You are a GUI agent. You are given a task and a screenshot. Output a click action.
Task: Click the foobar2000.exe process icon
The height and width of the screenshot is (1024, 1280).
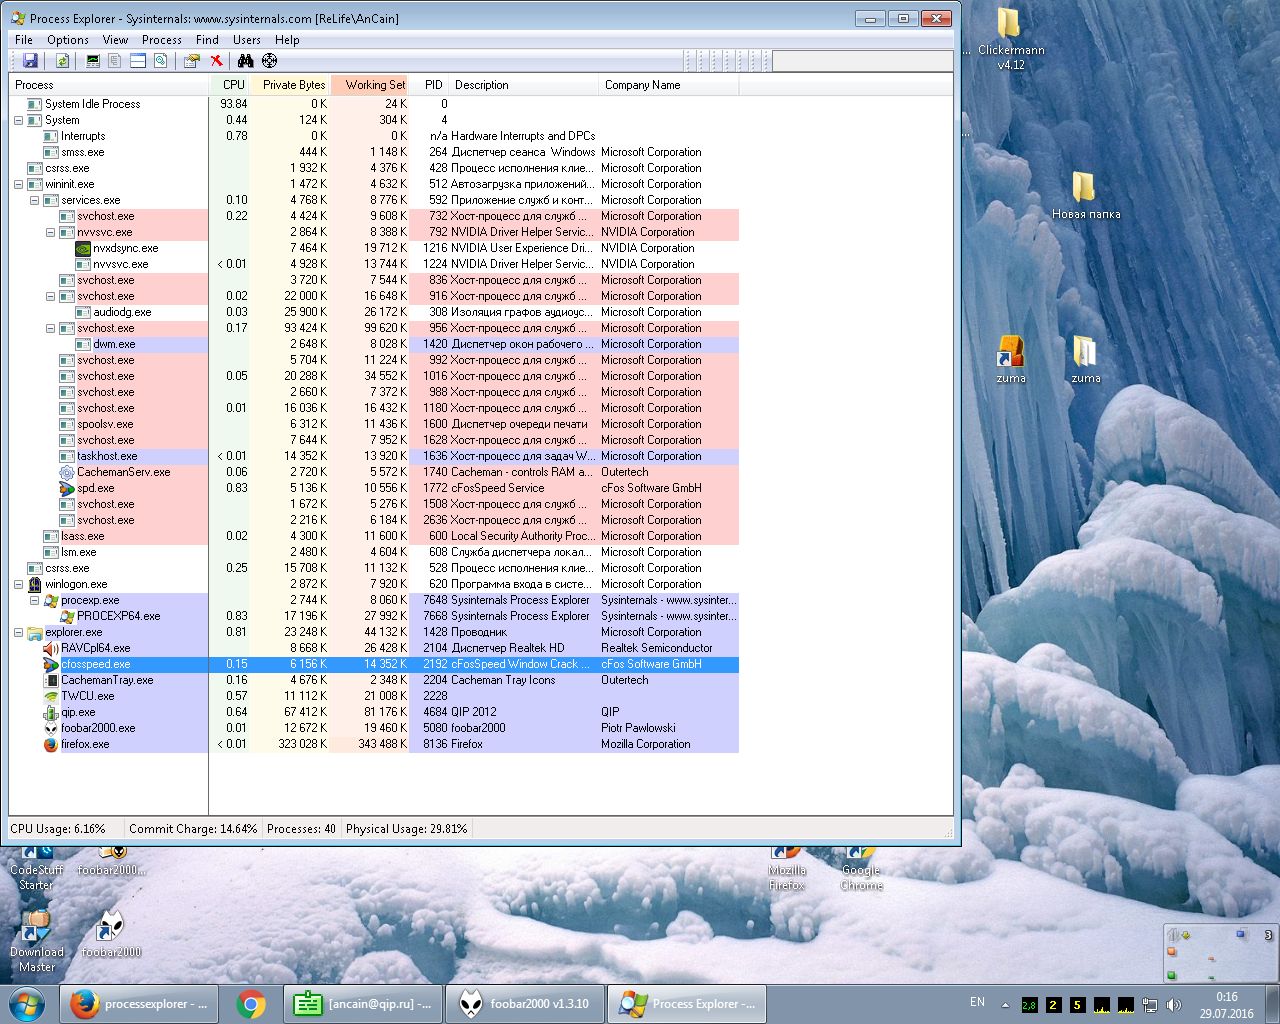pos(51,728)
